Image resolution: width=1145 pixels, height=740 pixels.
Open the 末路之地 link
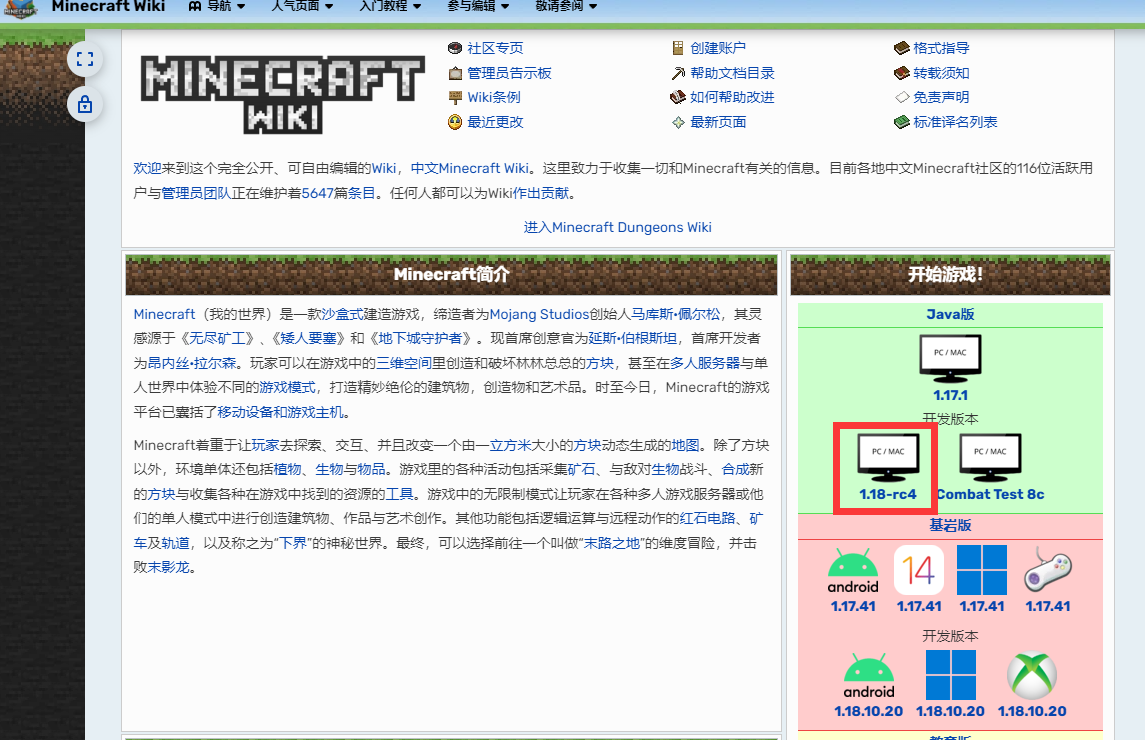611,543
